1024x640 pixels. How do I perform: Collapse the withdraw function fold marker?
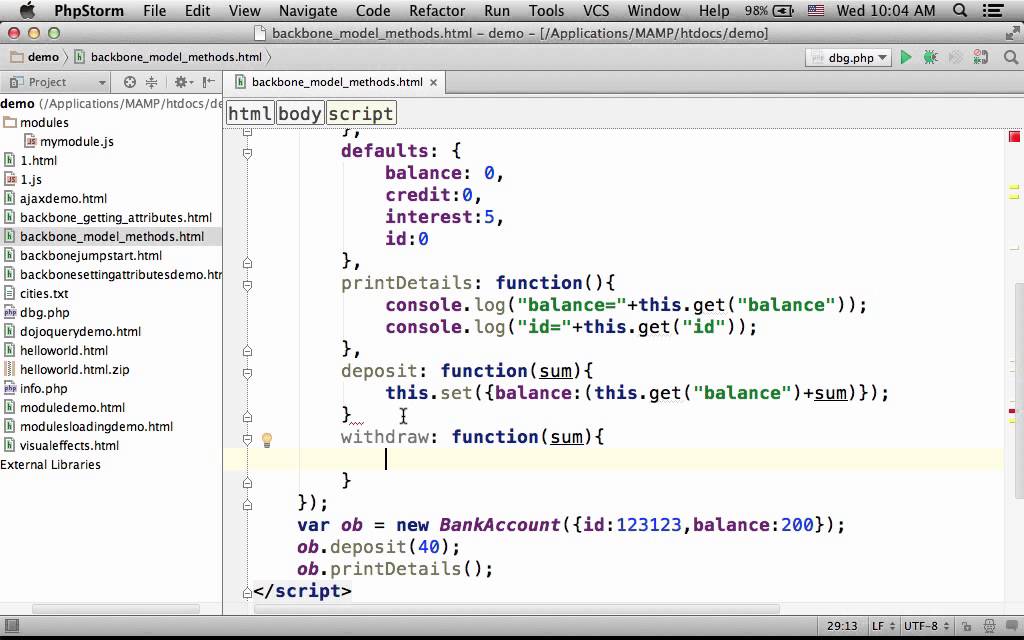248,440
